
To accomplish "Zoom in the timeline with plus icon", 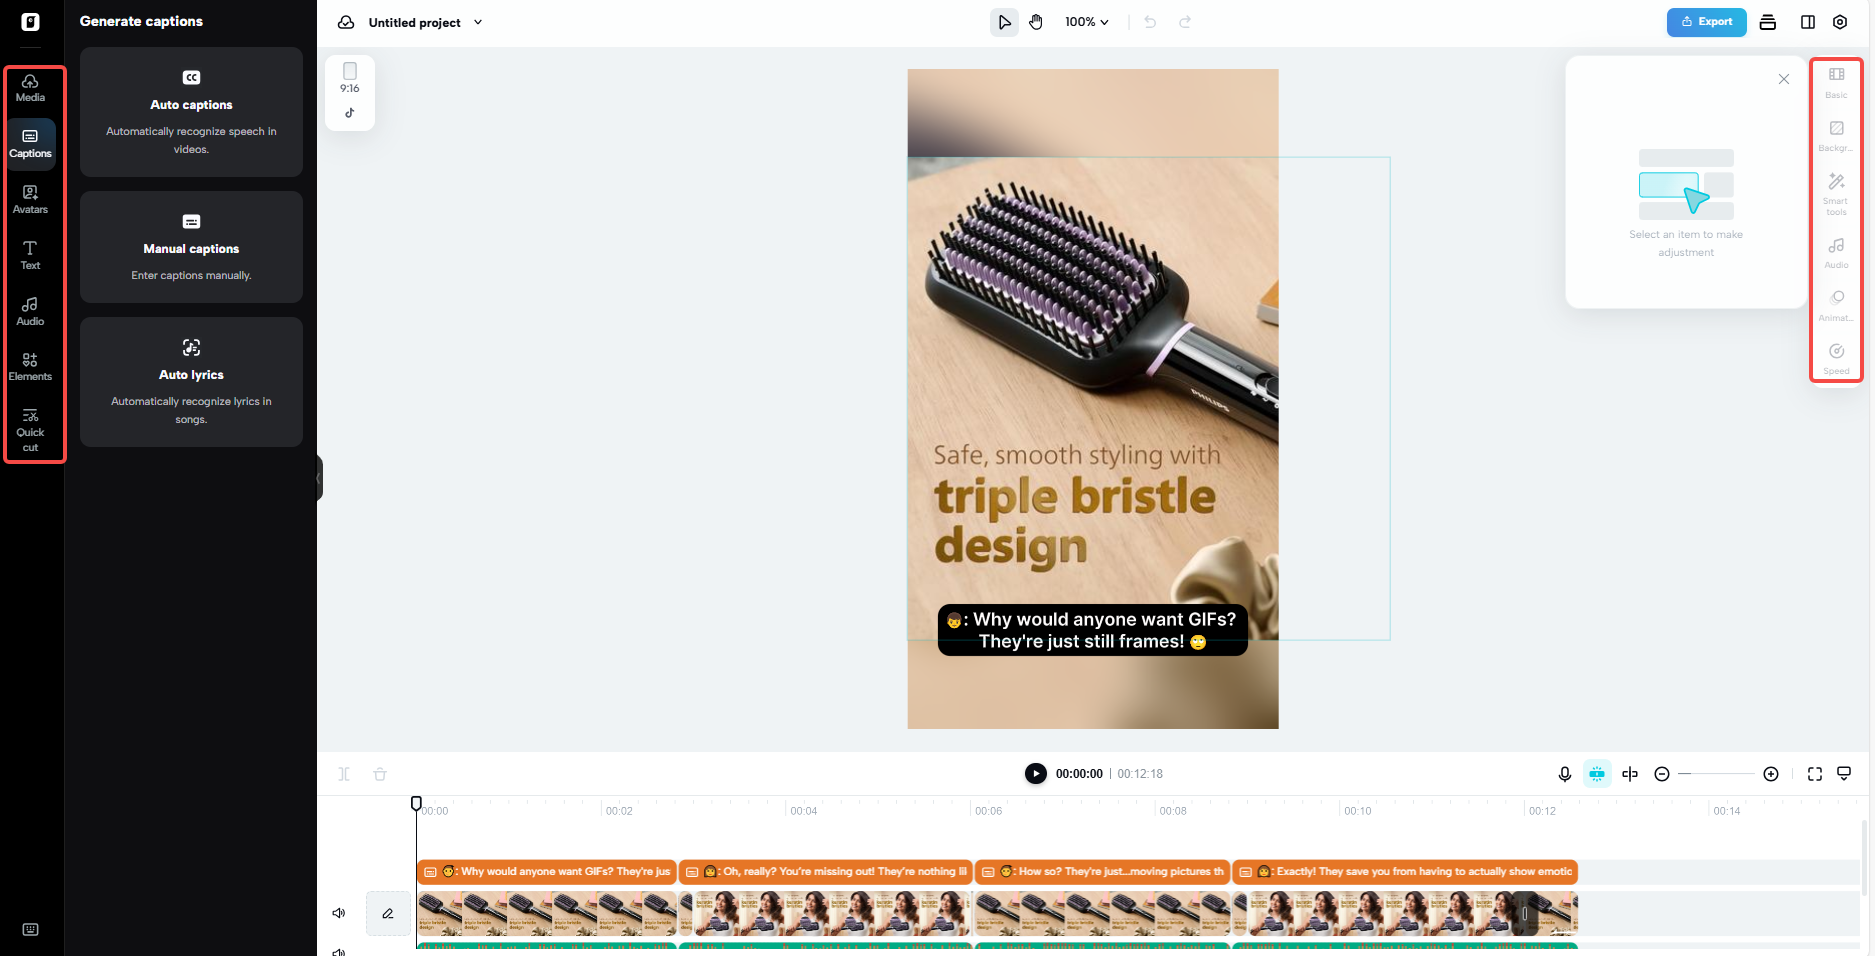I will coord(1771,774).
